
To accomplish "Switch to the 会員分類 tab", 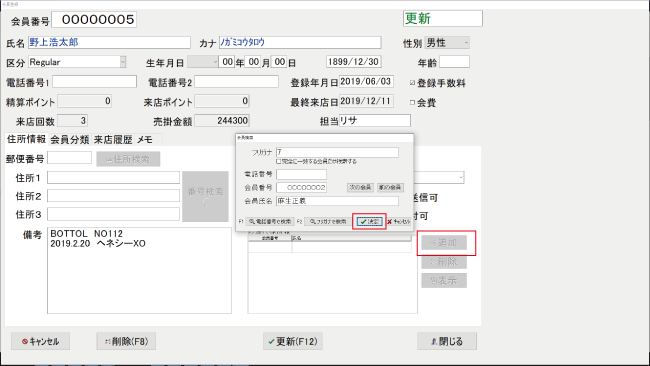I will pyautogui.click(x=70, y=140).
